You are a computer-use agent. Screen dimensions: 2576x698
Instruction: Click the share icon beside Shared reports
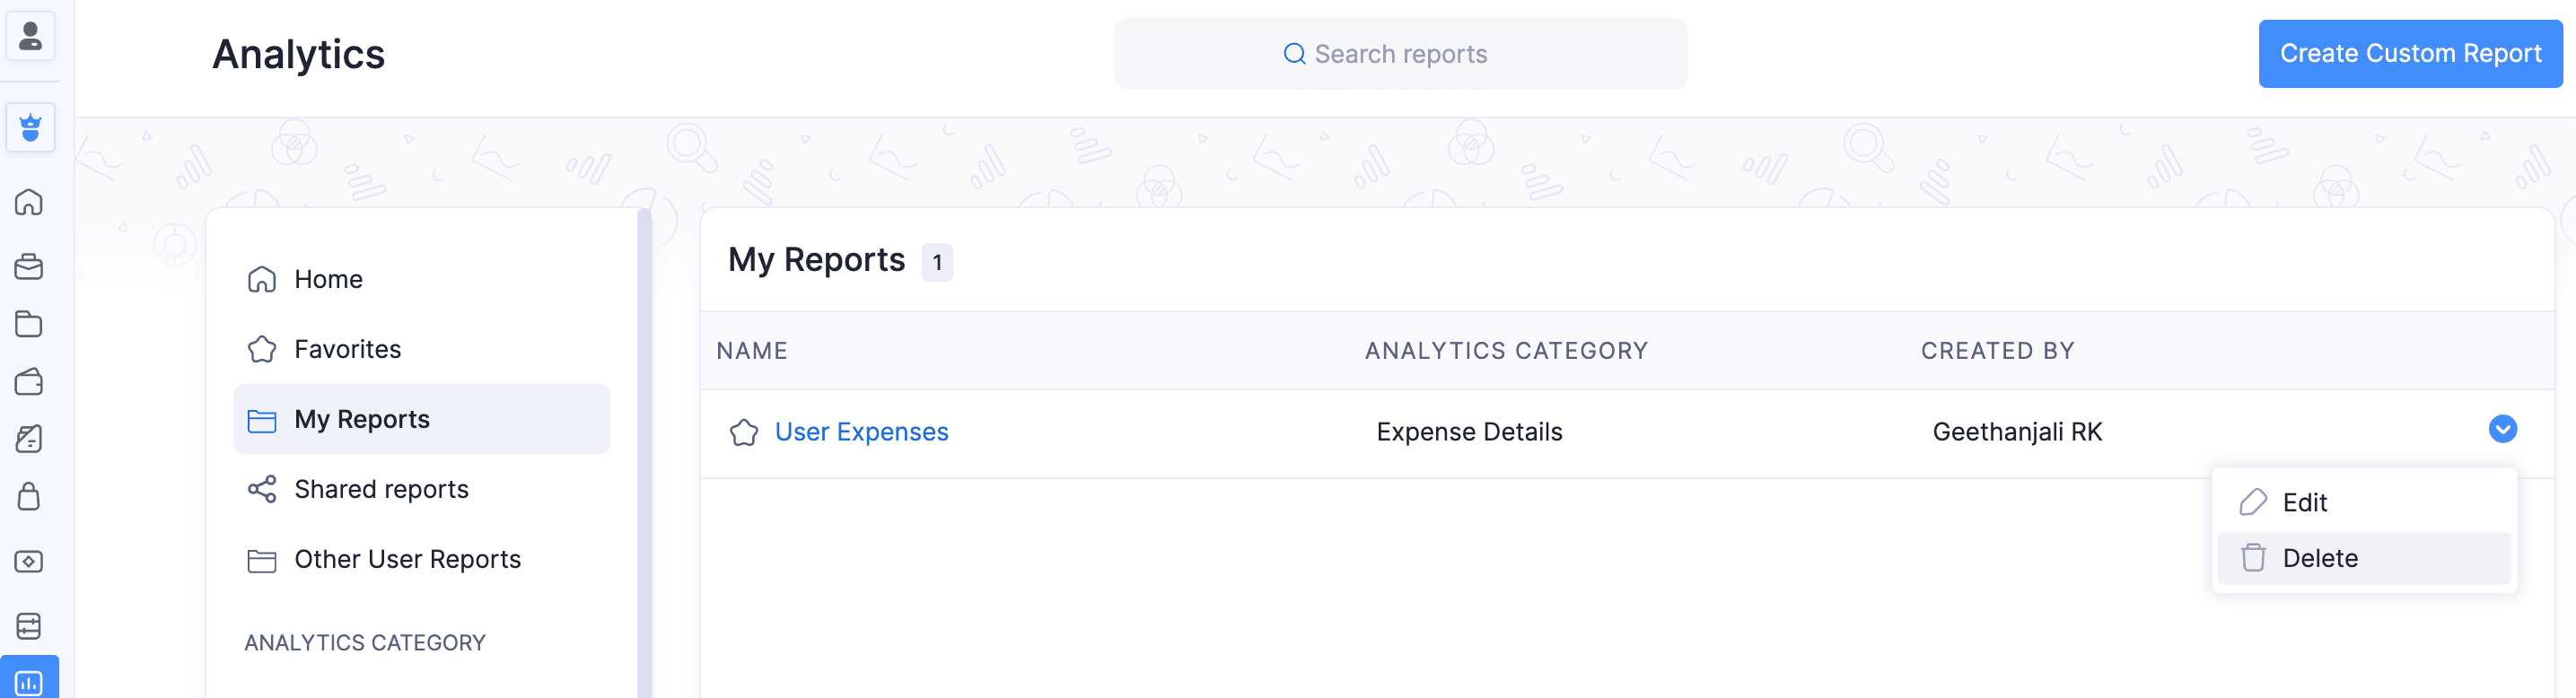coord(261,489)
